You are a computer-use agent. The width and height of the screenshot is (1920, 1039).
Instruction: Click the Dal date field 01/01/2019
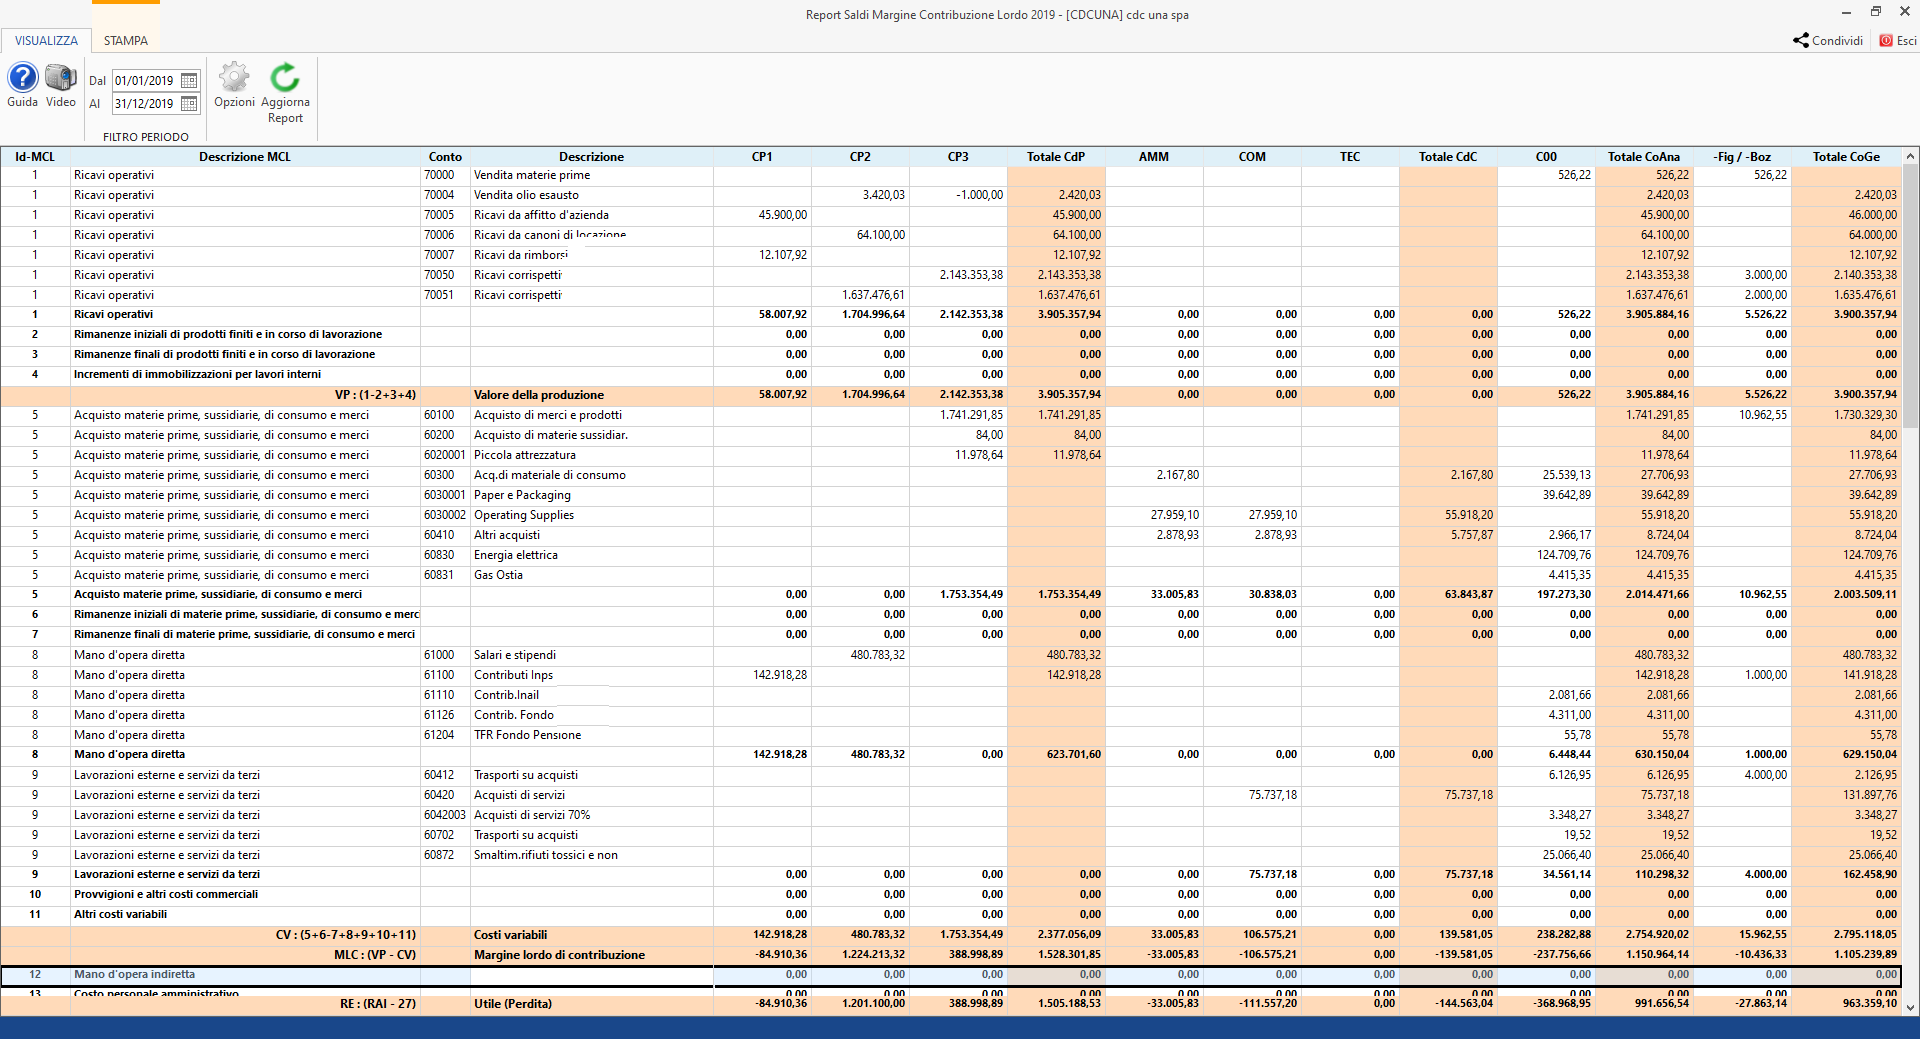click(x=145, y=81)
